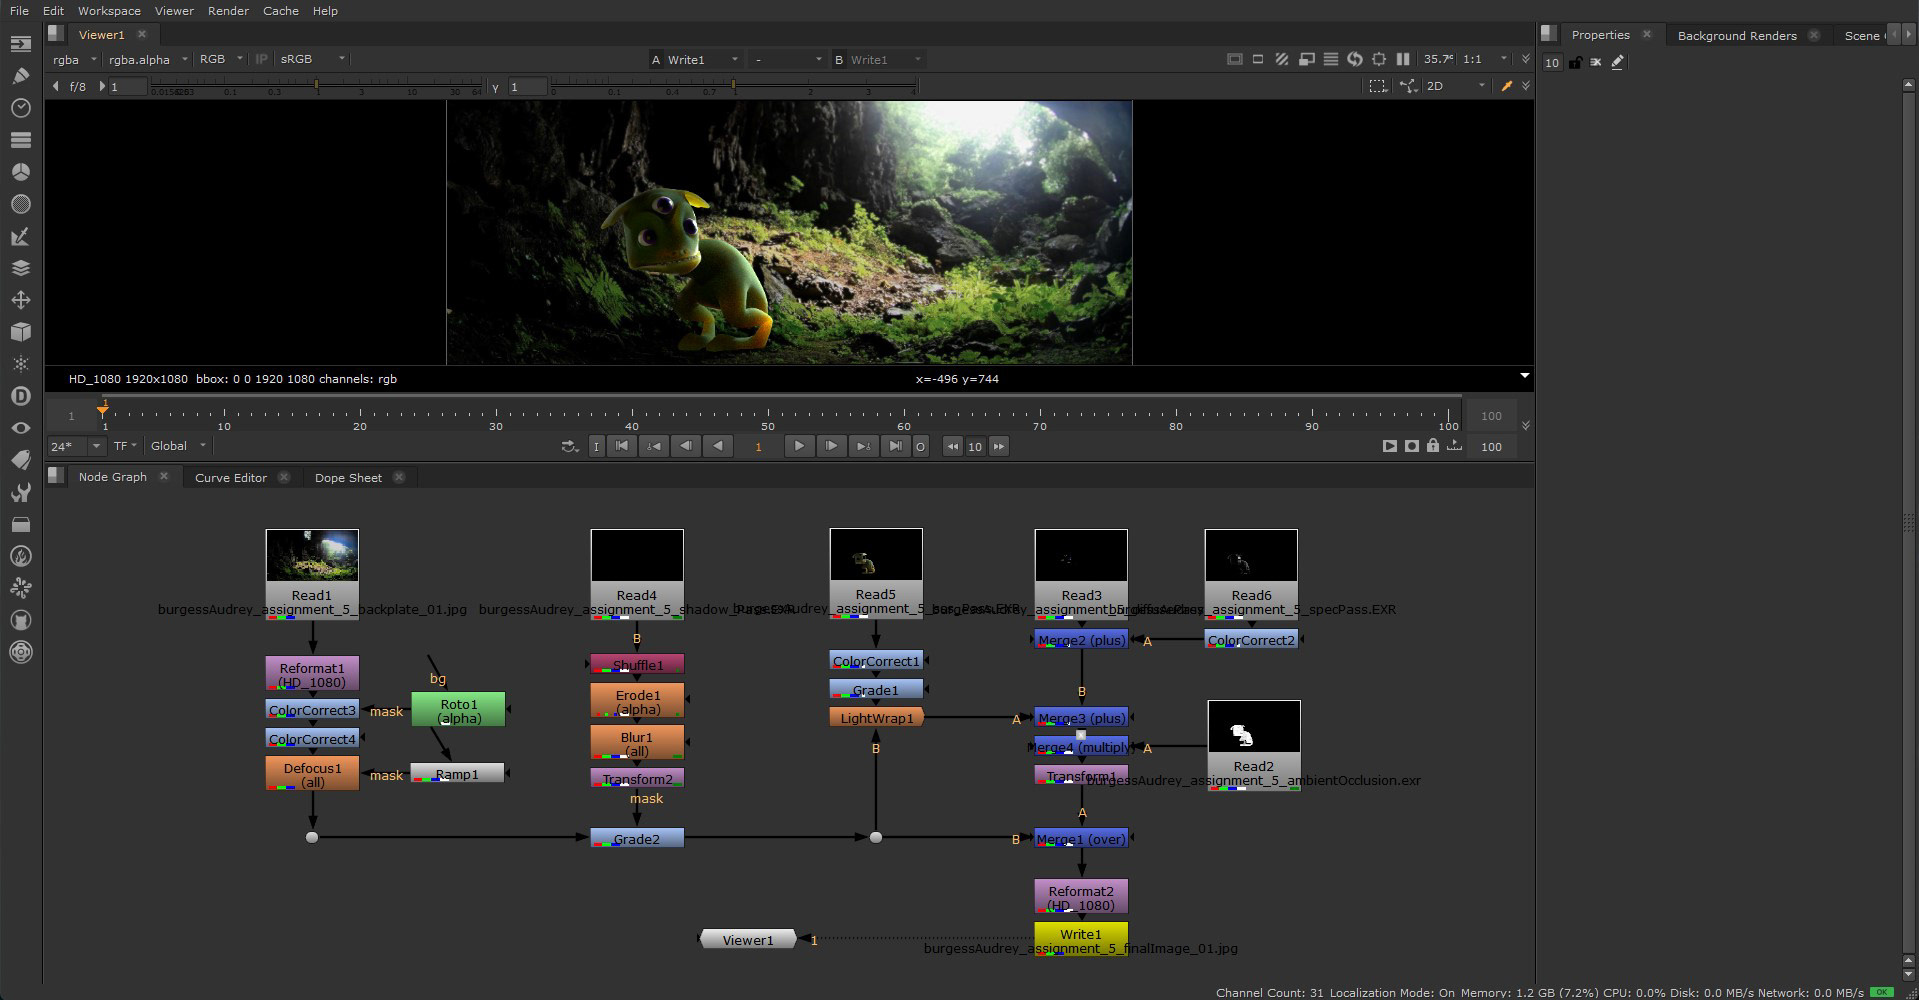
Task: Open the Render menu
Action: 228,10
